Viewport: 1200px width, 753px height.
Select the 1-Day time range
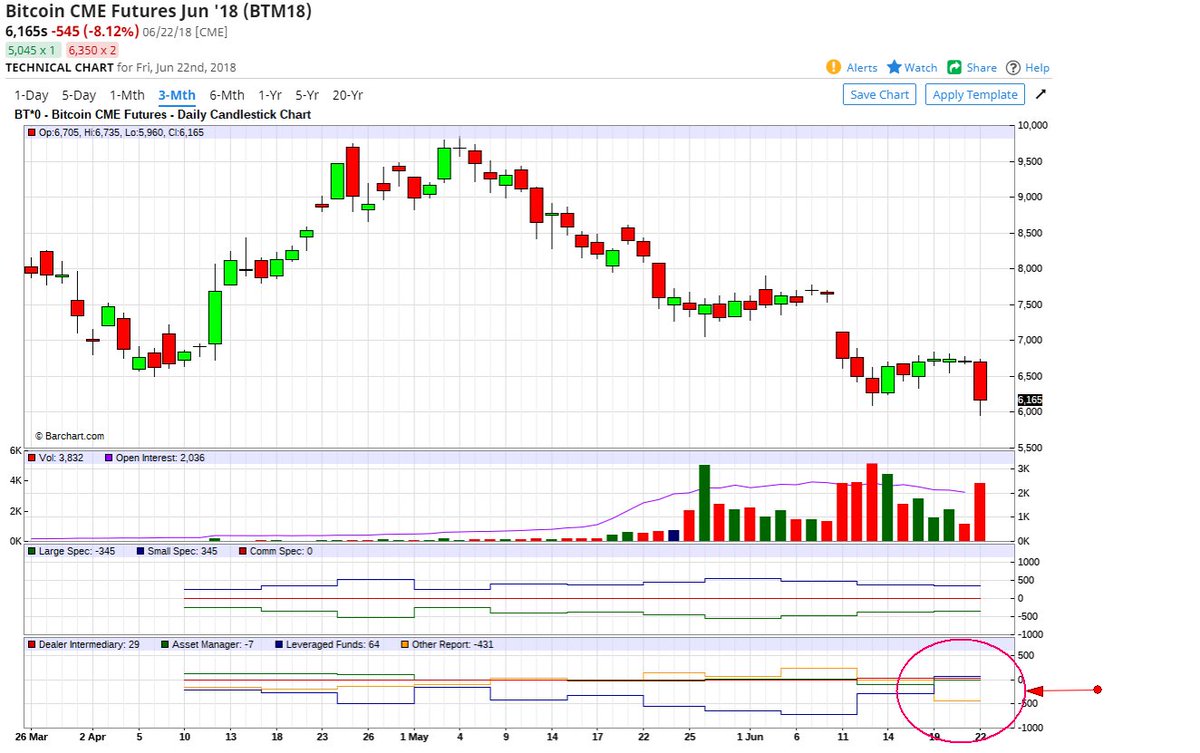30,95
